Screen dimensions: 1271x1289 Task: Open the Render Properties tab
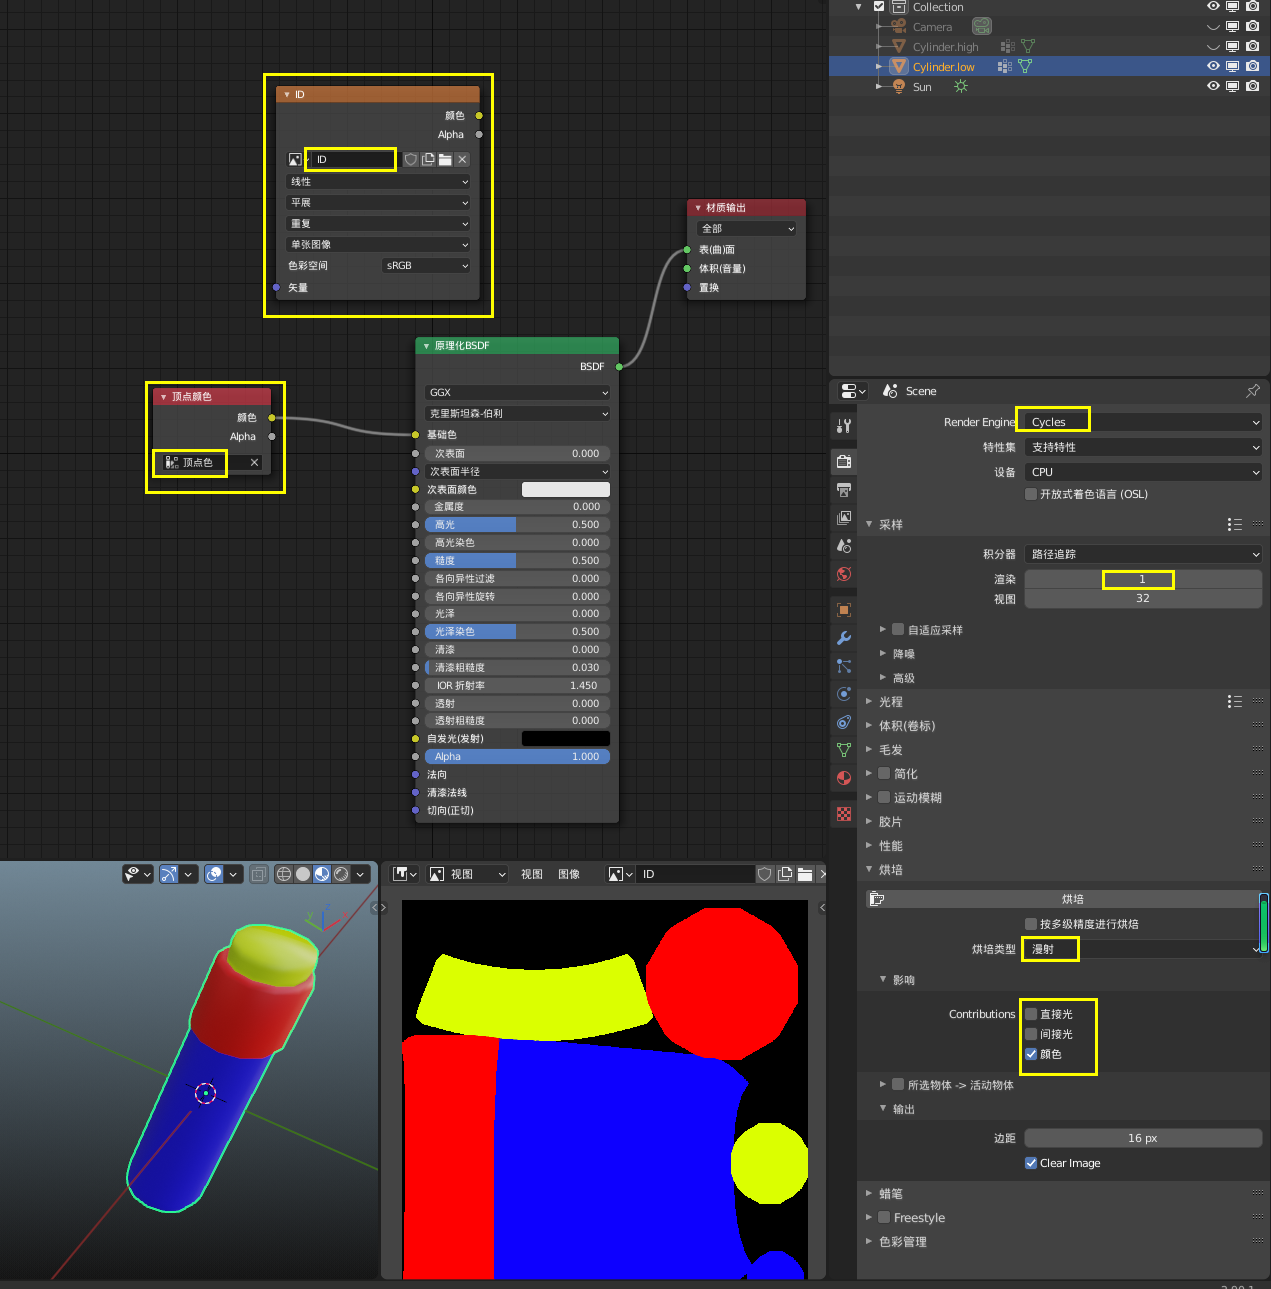[843, 461]
